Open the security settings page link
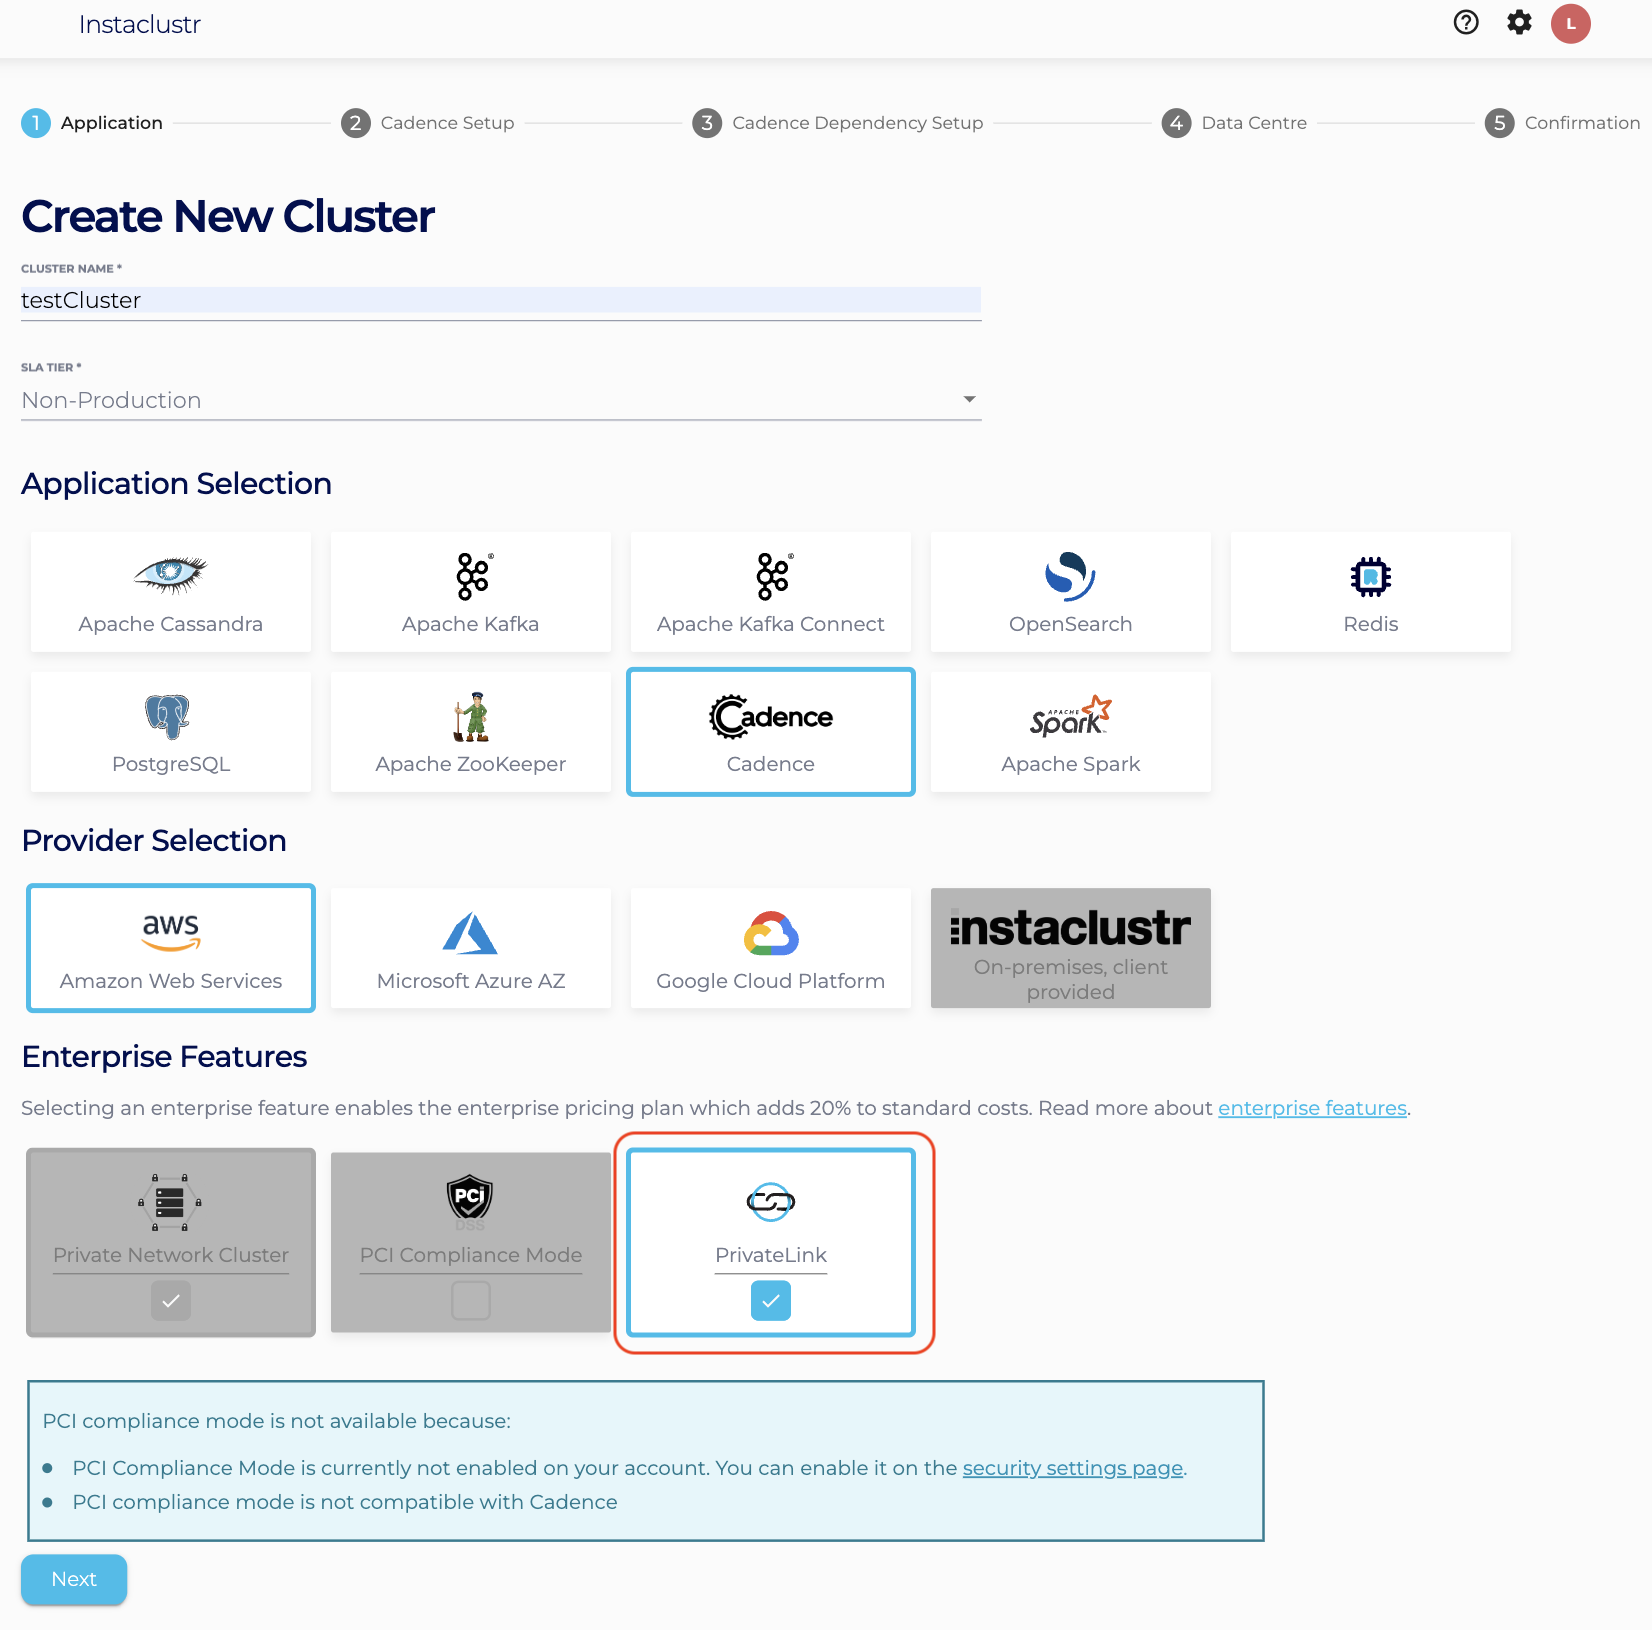This screenshot has height=1630, width=1652. click(1072, 1468)
